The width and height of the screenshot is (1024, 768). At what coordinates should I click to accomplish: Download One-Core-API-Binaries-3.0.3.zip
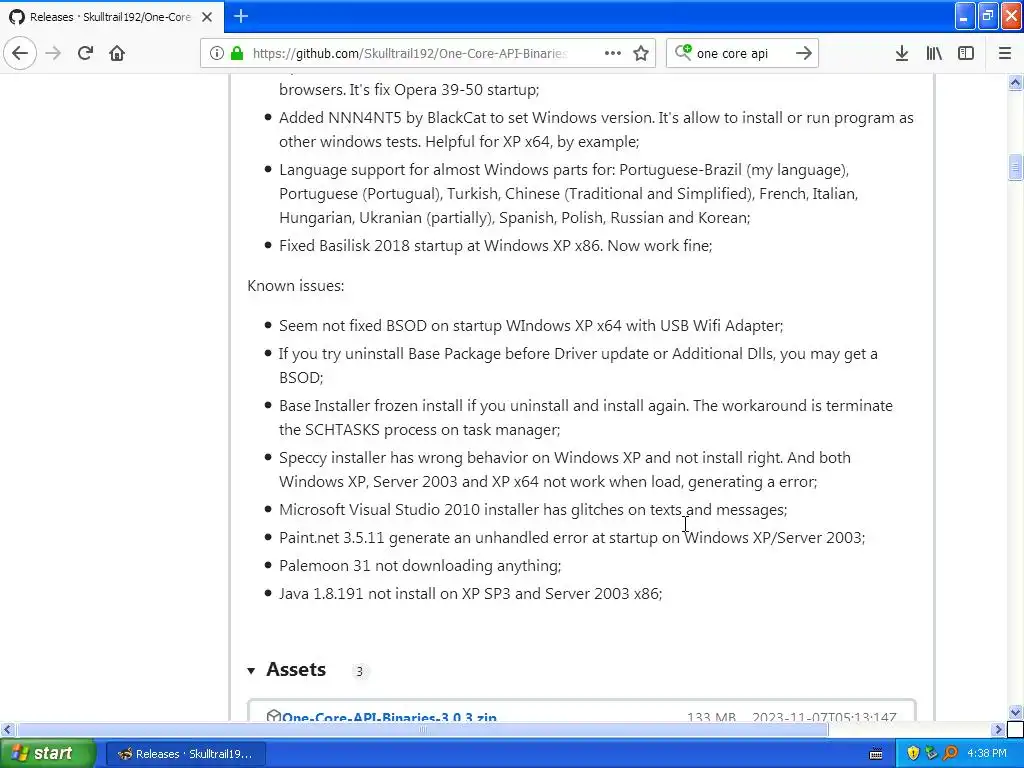(389, 716)
